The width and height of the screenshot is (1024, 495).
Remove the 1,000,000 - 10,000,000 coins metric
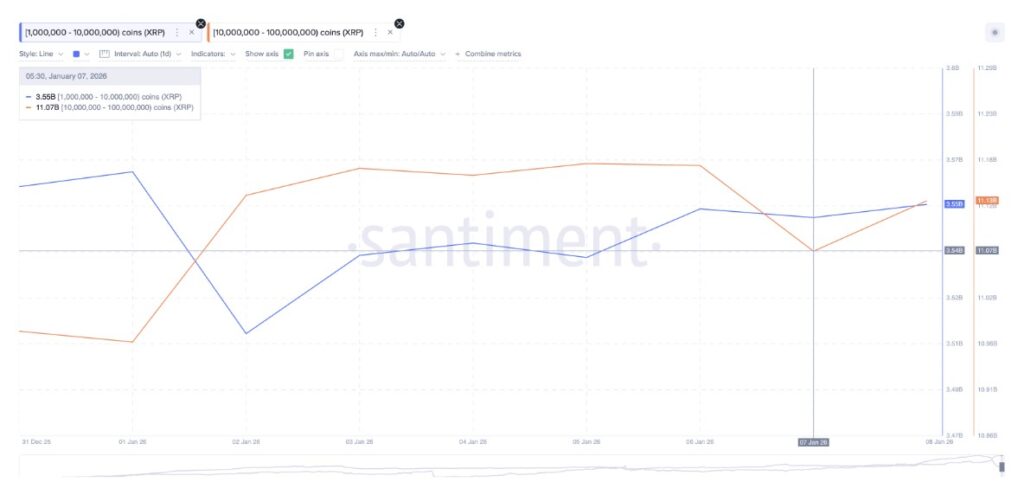coord(201,23)
